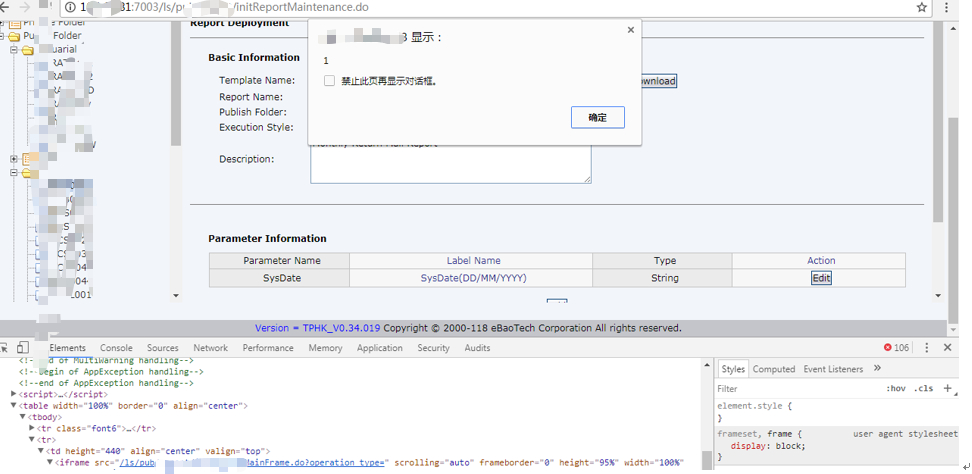Close the alert dialog with X

pyautogui.click(x=630, y=30)
